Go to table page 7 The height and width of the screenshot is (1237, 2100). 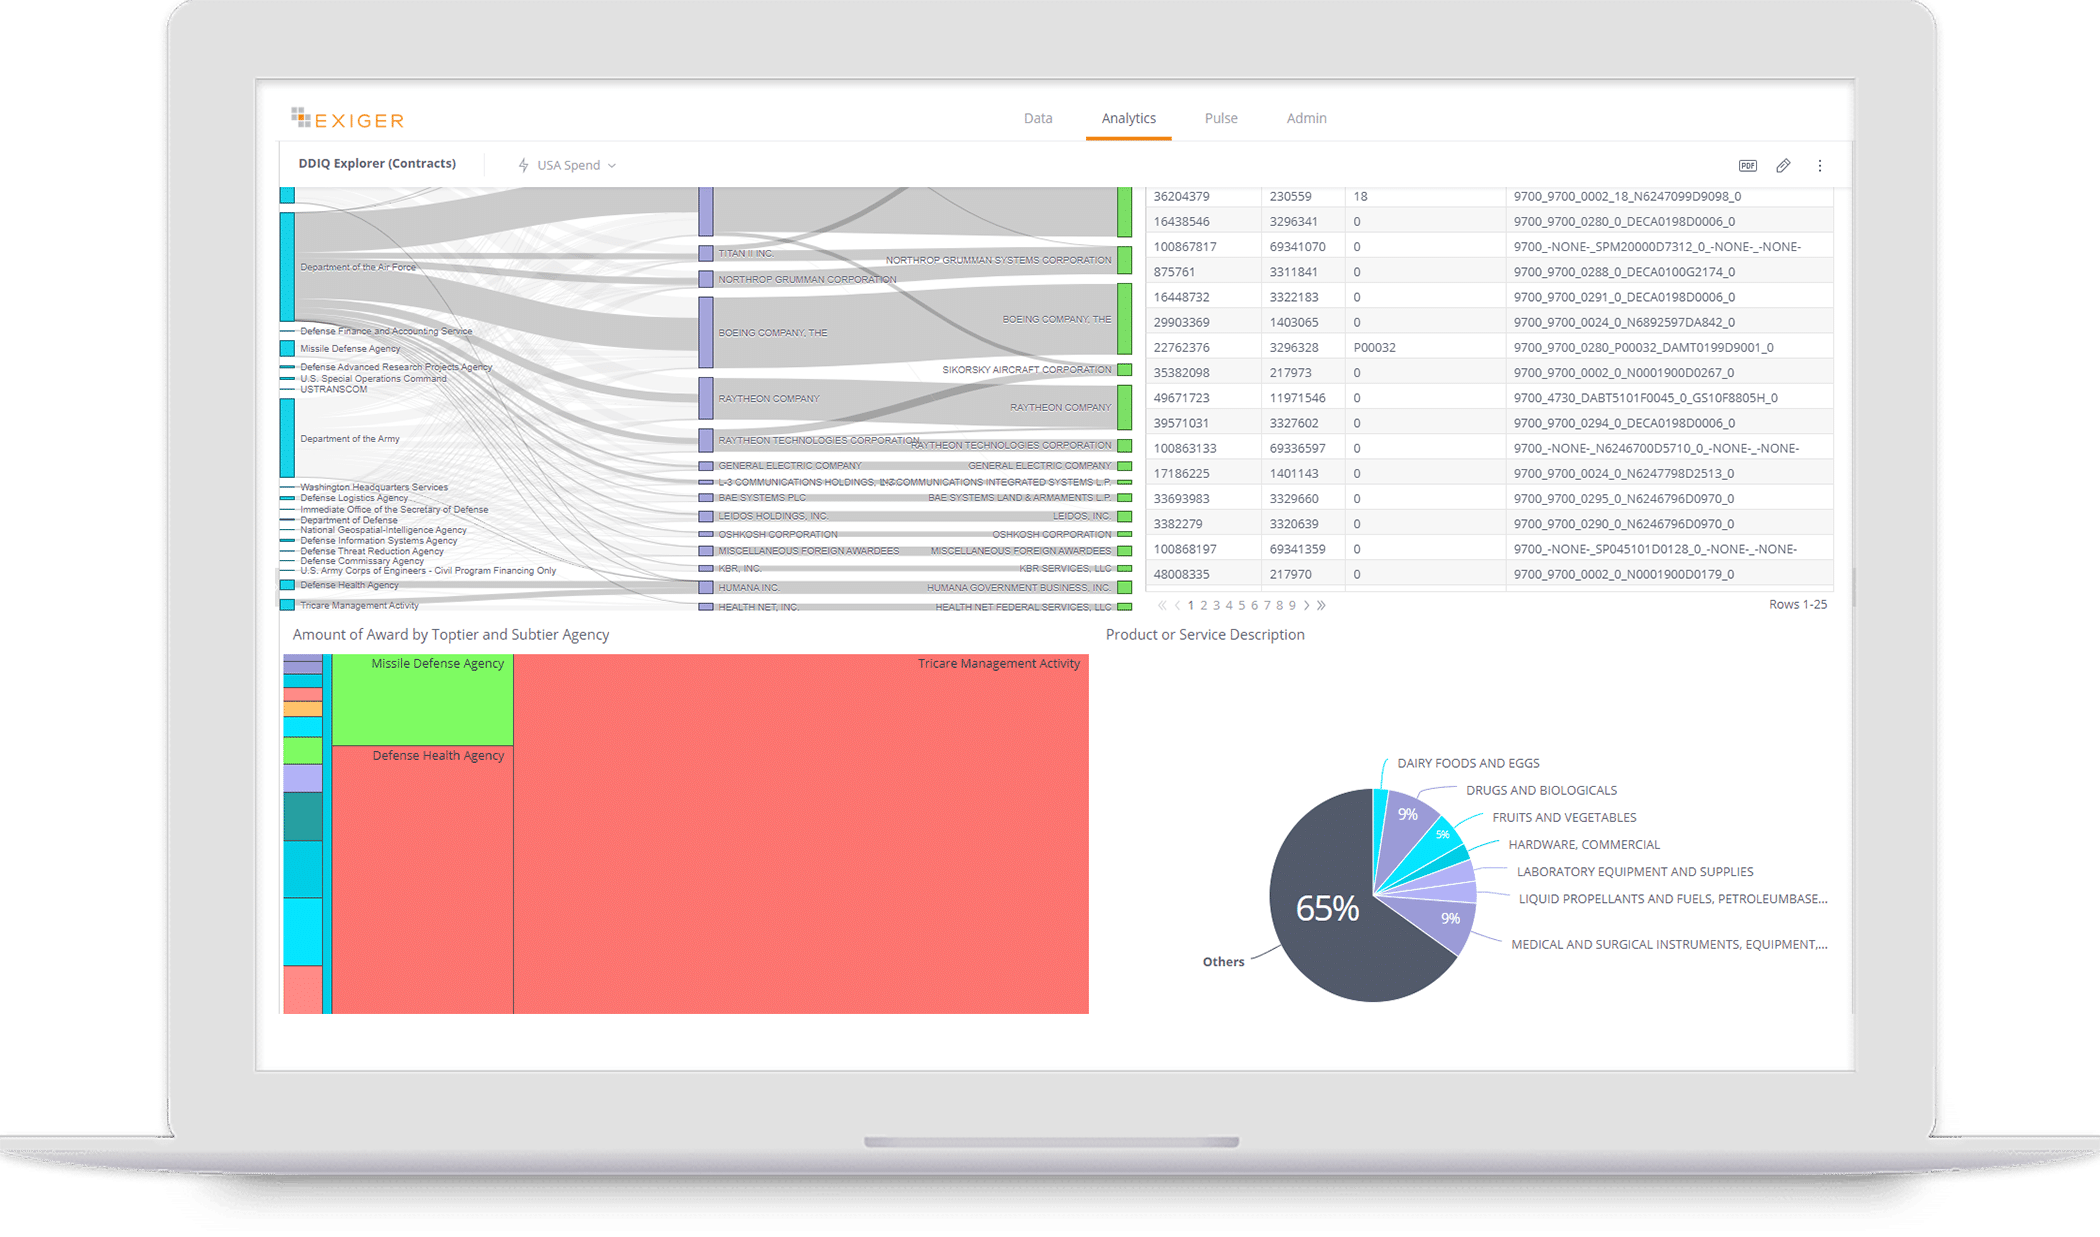1266,605
